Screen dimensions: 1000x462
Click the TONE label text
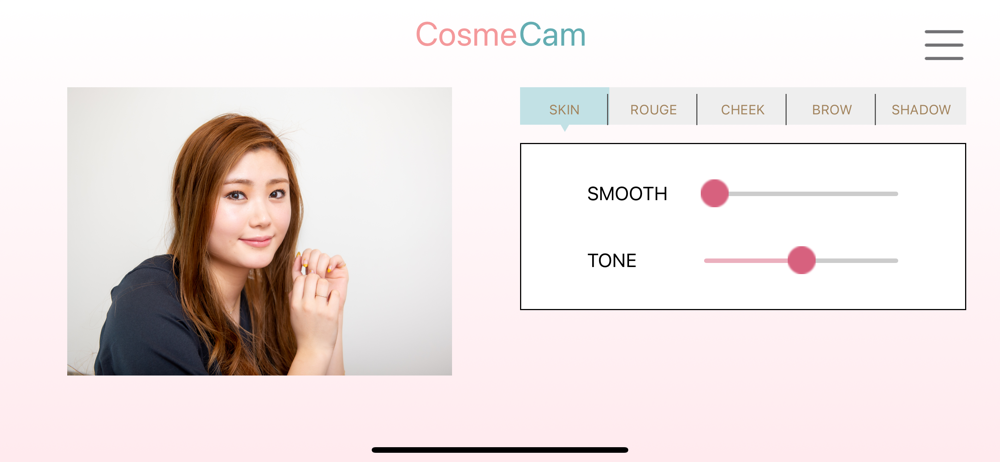pyautogui.click(x=612, y=260)
